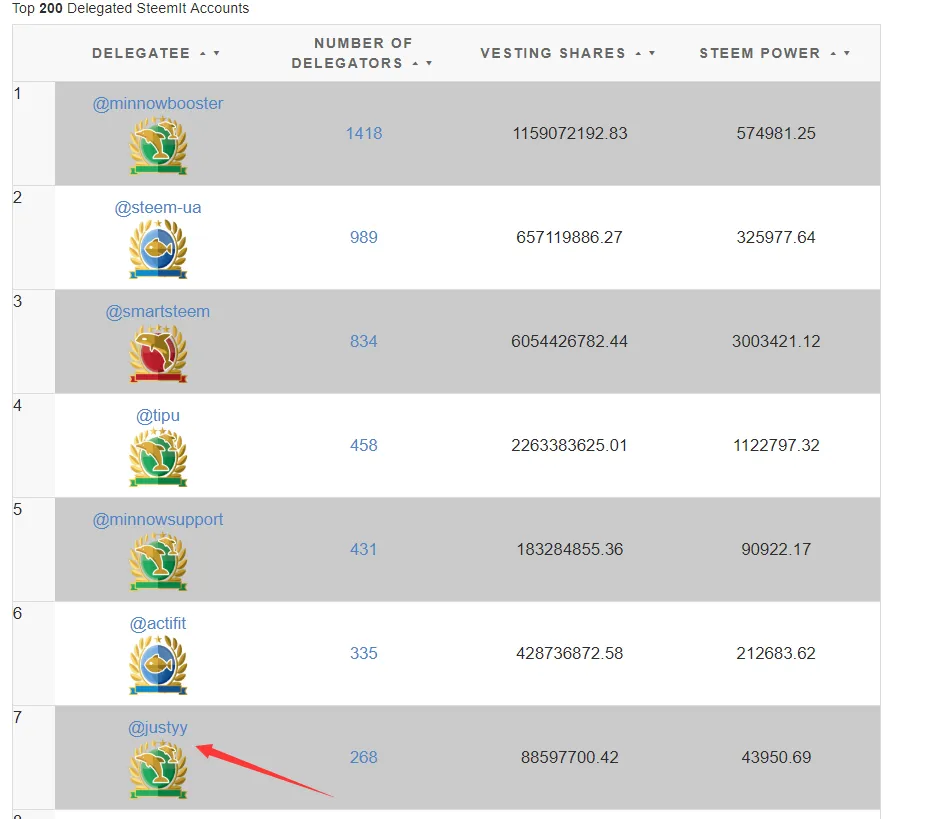Select steem power value 1122797.32

776,445
